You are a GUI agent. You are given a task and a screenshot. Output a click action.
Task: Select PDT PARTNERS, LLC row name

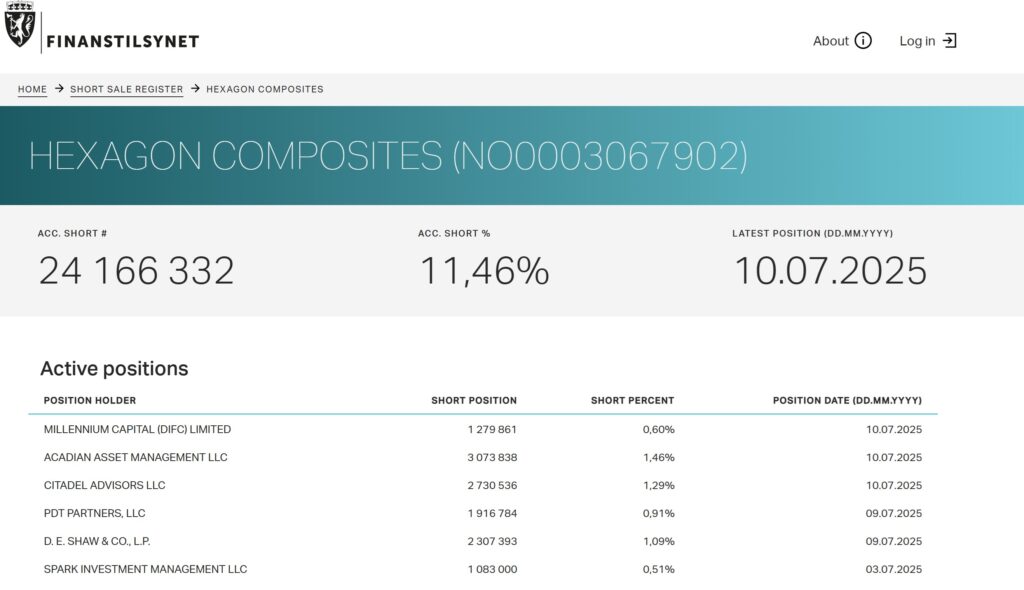pos(95,514)
